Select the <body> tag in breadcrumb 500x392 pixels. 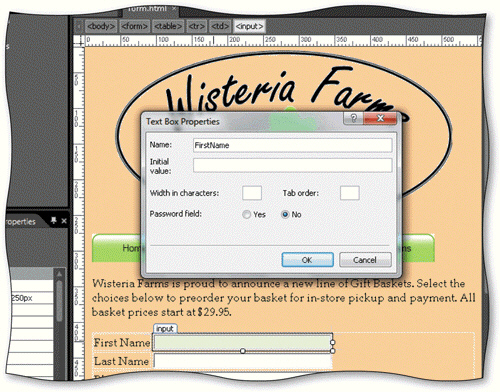pyautogui.click(x=101, y=26)
